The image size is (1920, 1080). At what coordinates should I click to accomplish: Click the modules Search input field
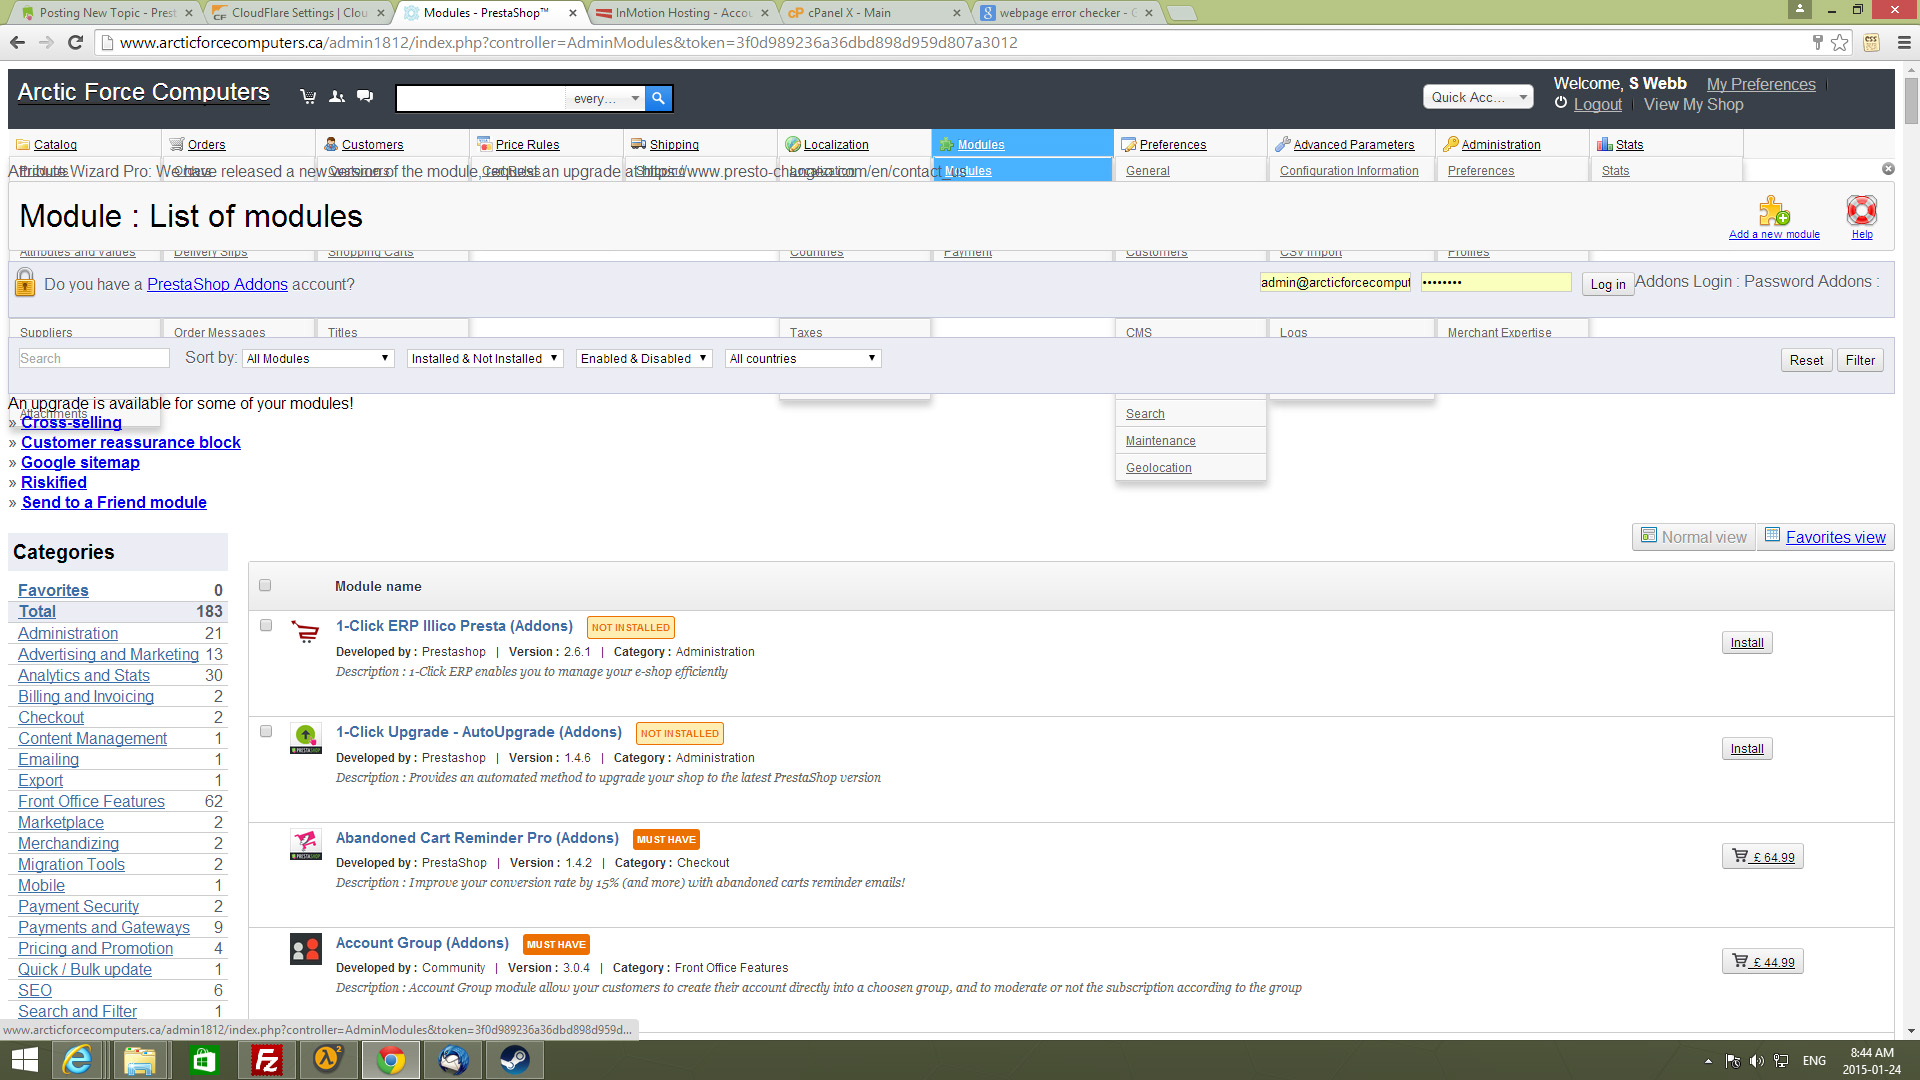click(94, 358)
